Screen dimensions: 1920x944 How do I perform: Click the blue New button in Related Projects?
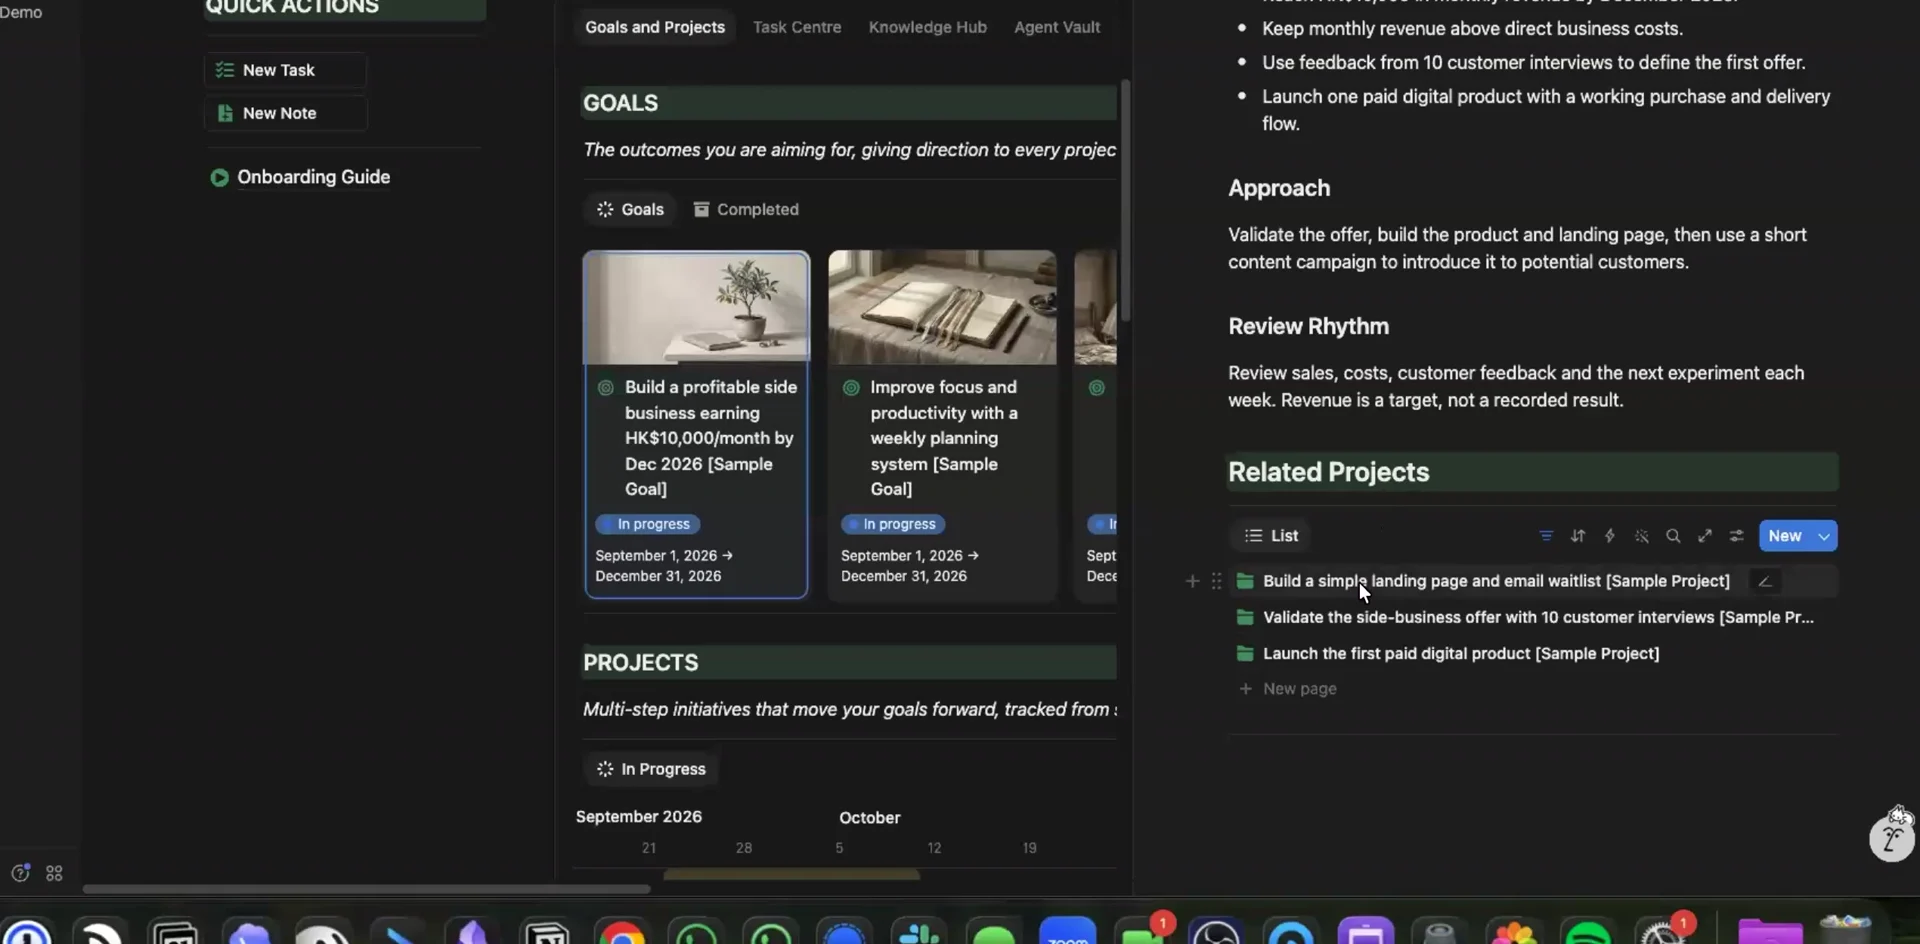[x=1785, y=536]
